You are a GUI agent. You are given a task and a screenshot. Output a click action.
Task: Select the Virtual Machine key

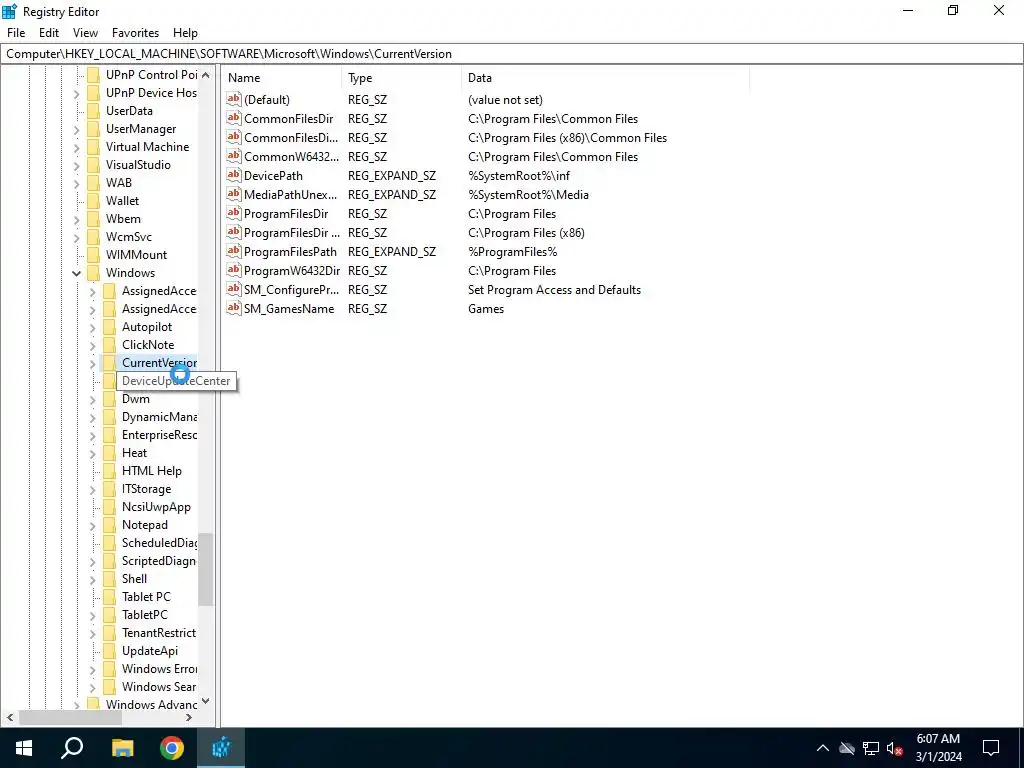pos(148,147)
